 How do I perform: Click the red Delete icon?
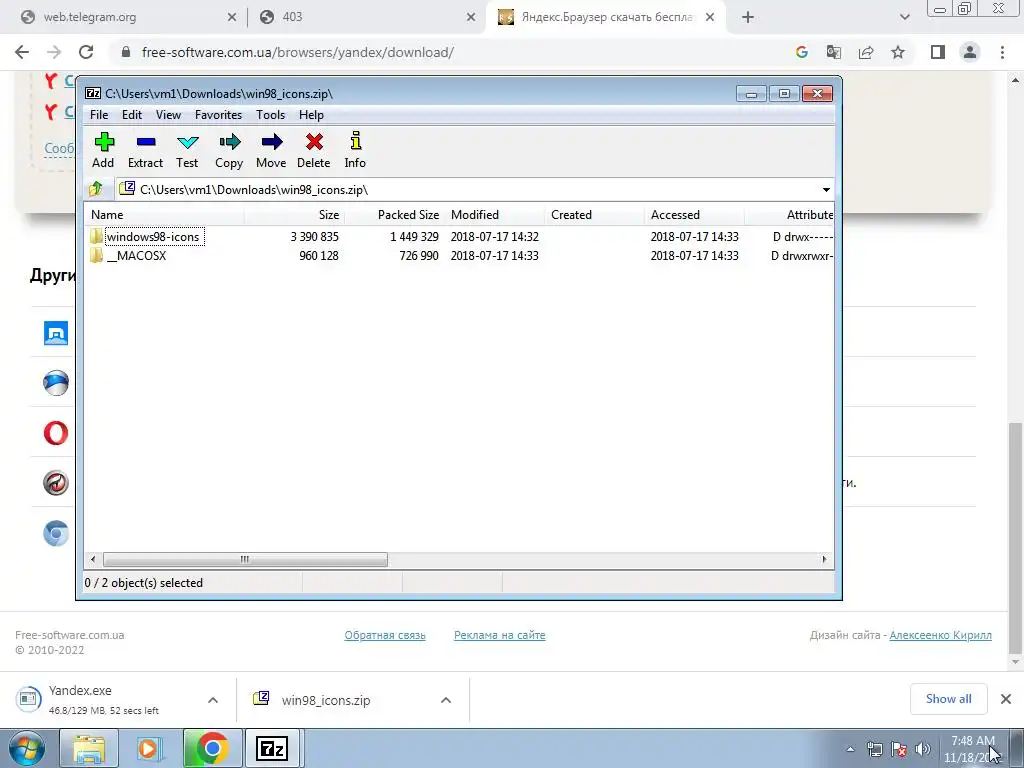[x=313, y=150]
